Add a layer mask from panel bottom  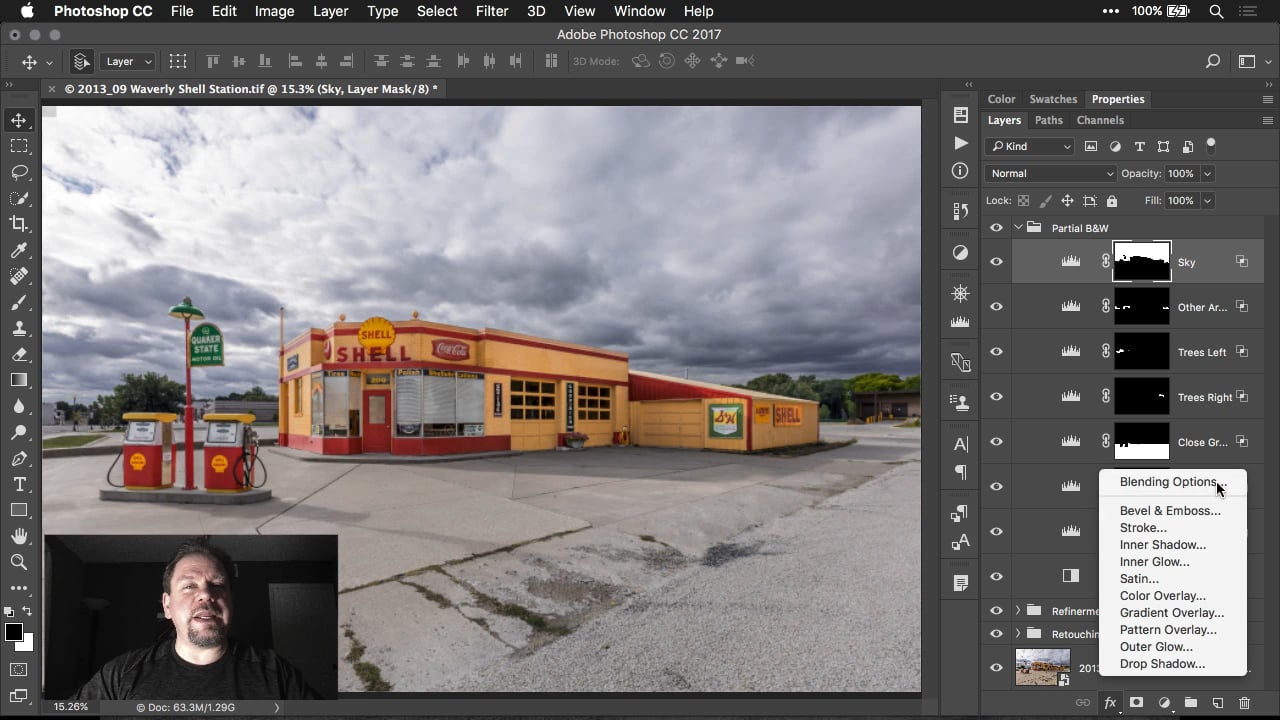tap(1137, 703)
